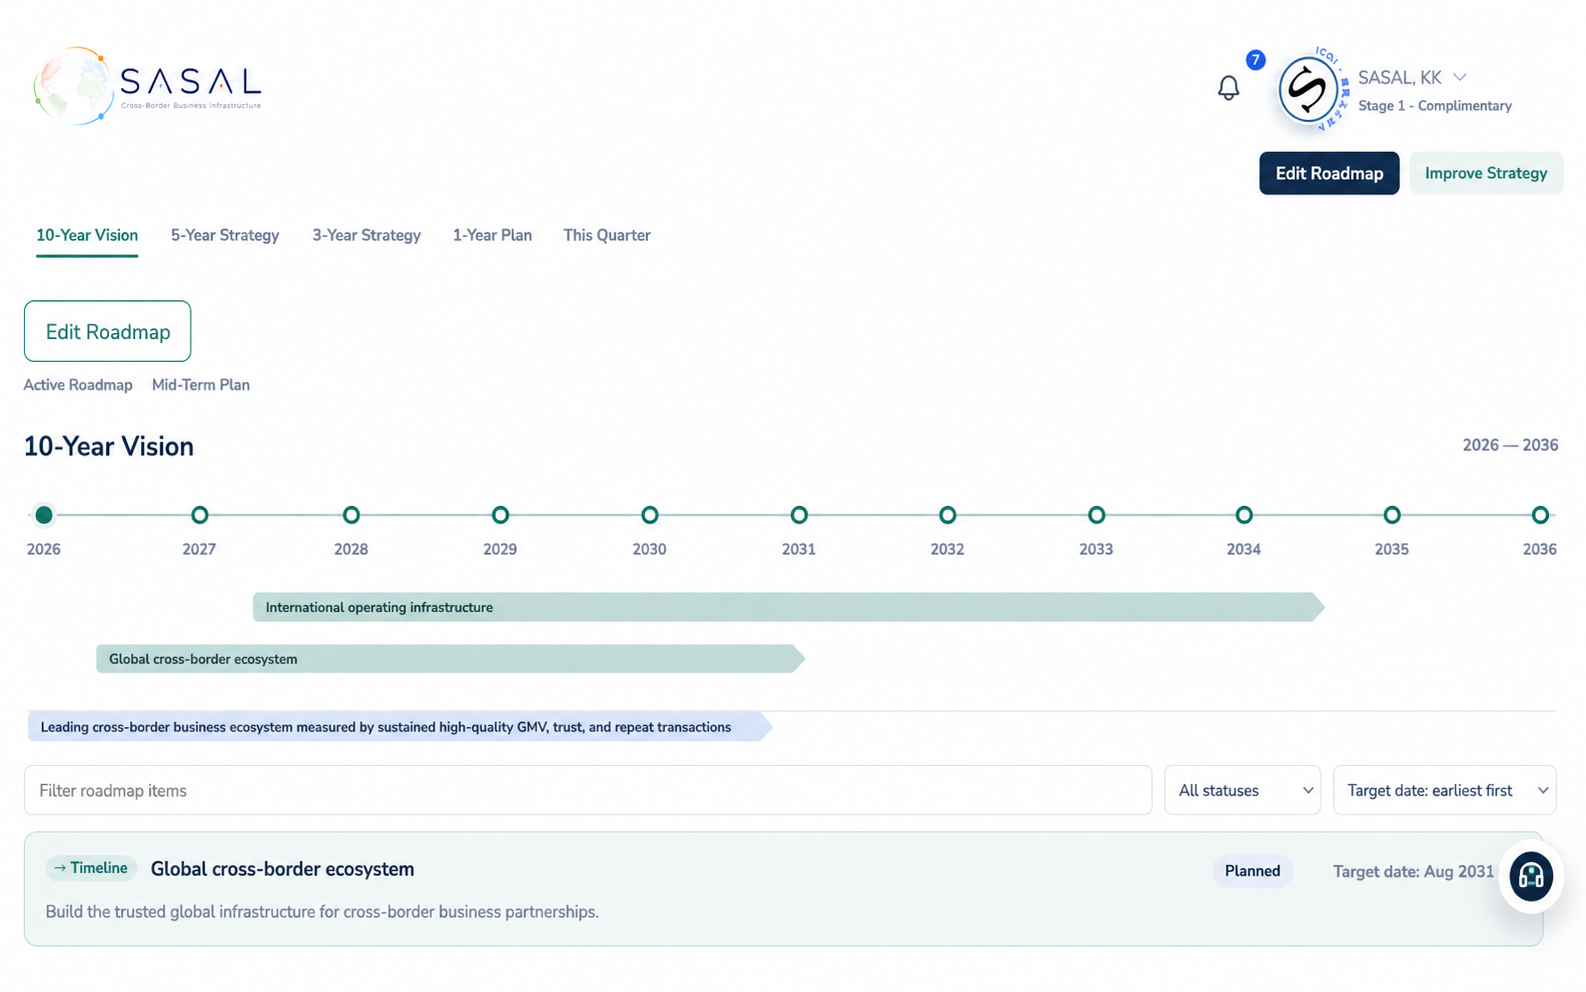The width and height of the screenshot is (1586, 992).
Task: Click the blue notification count badge
Action: coord(1255,60)
